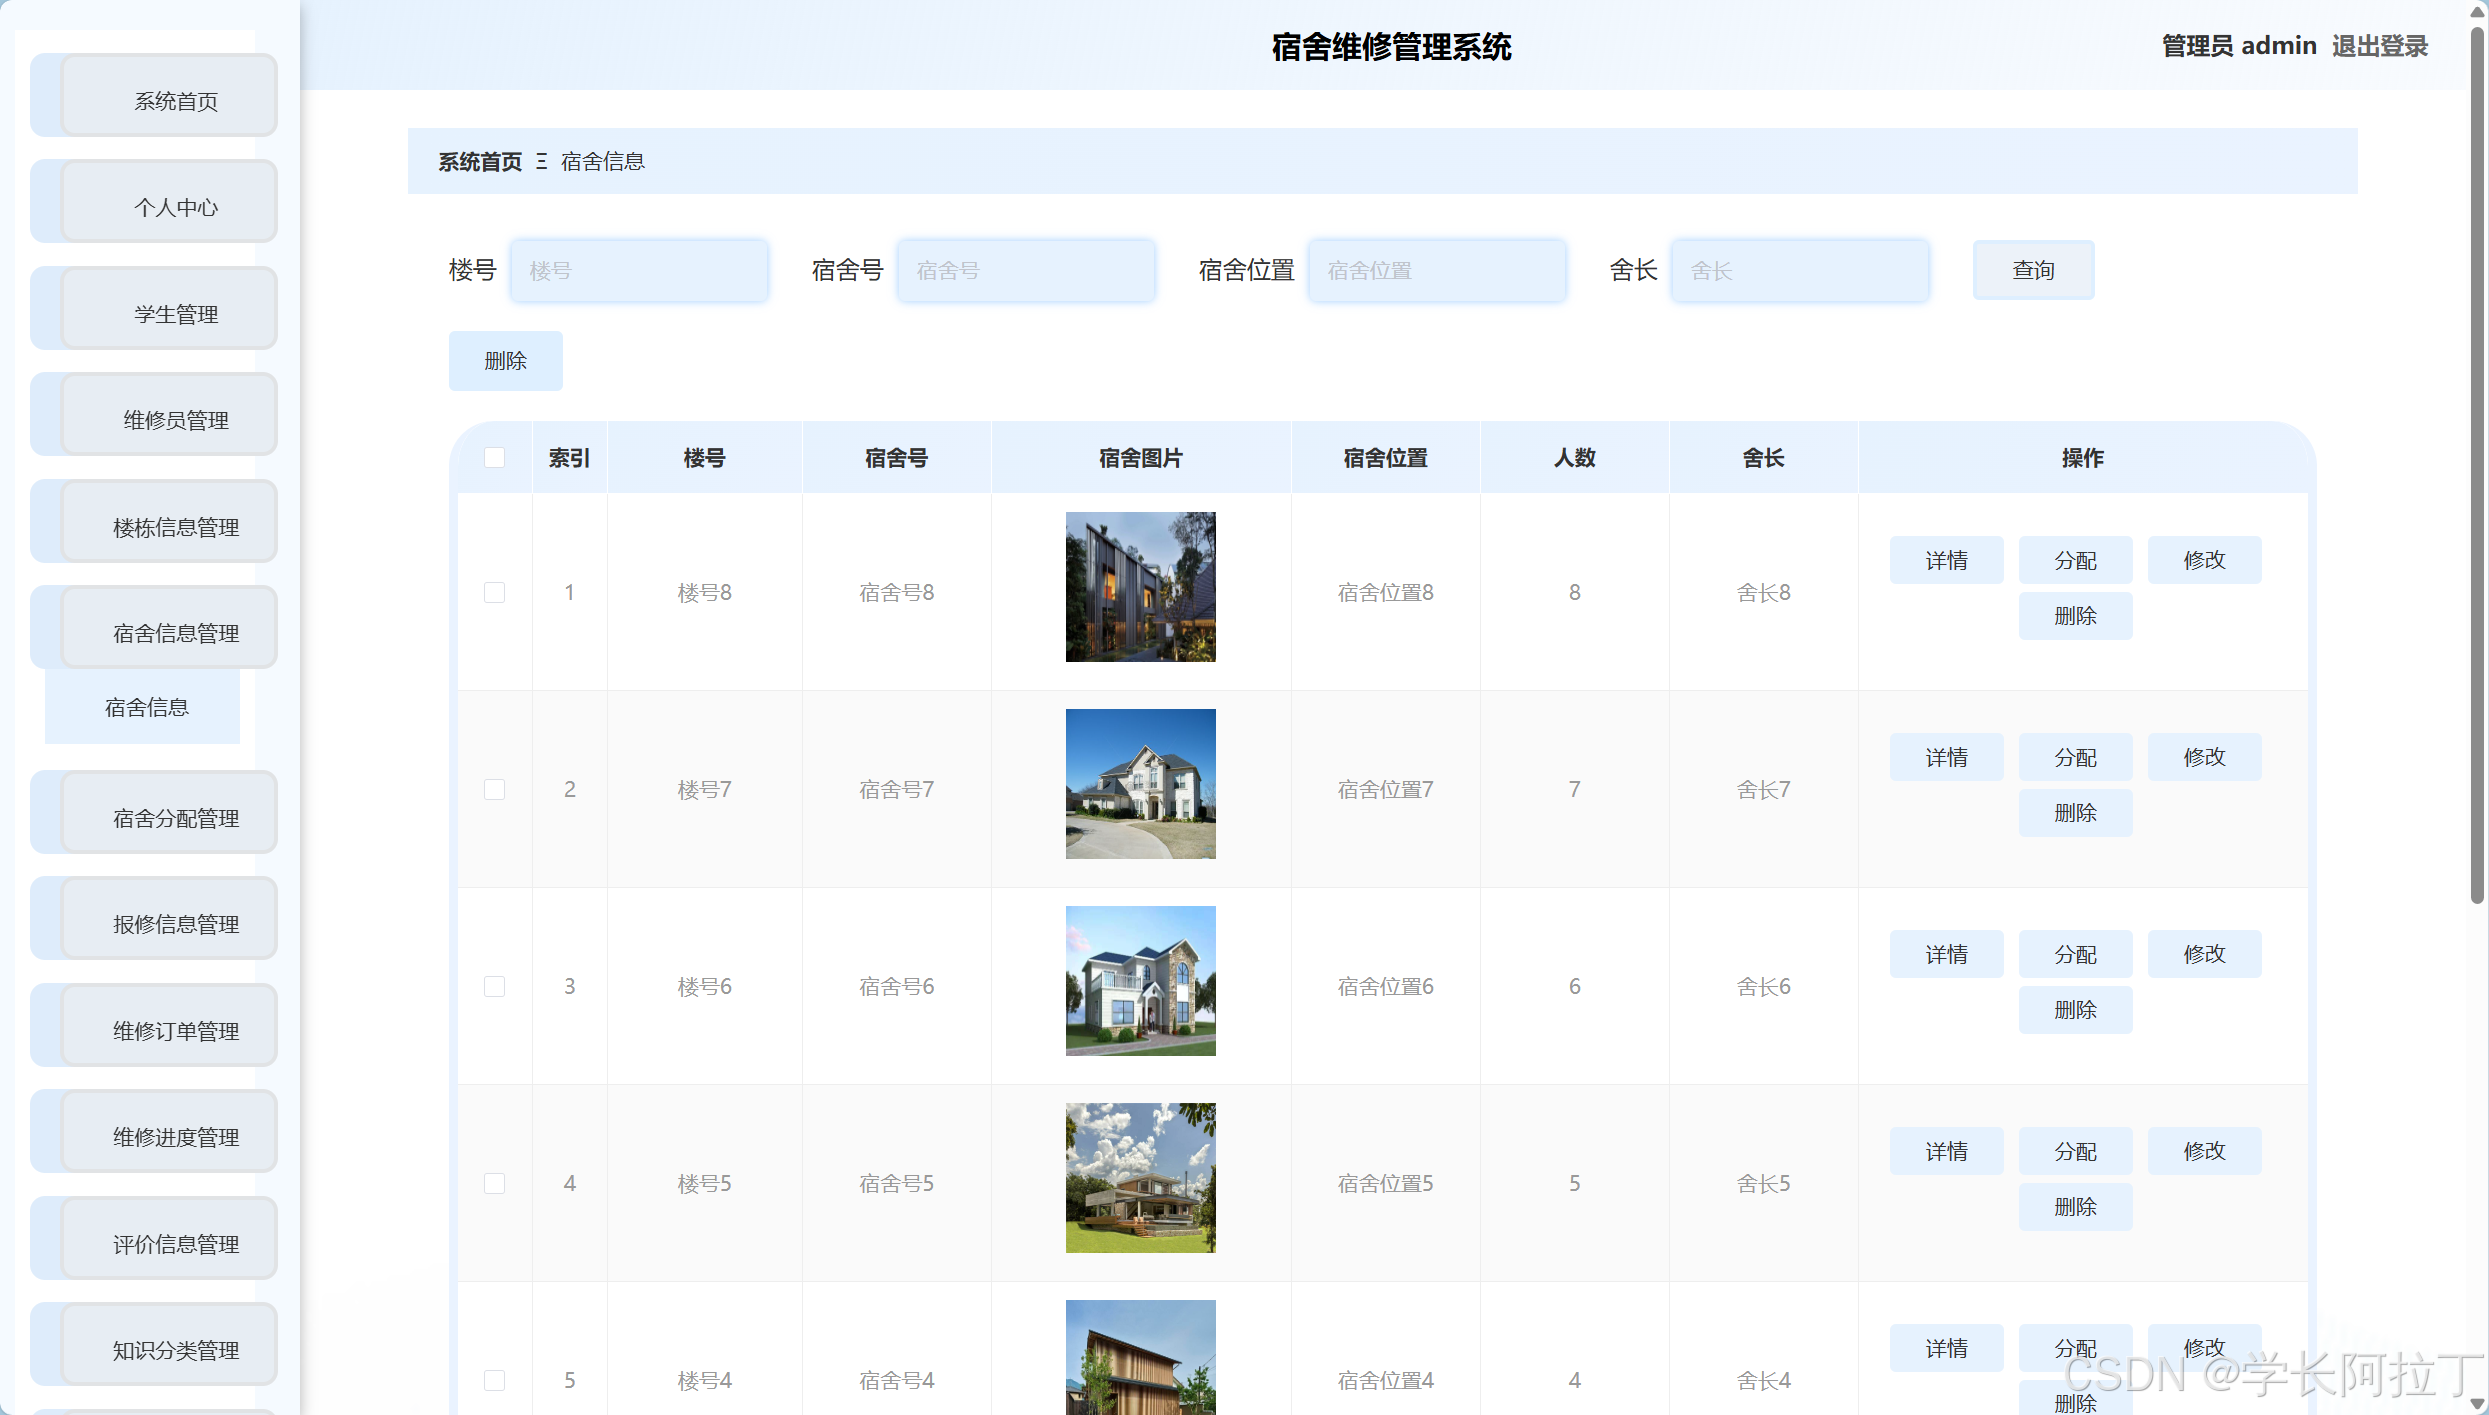Check the checkbox for row 3
The width and height of the screenshot is (2489, 1415).
[494, 986]
